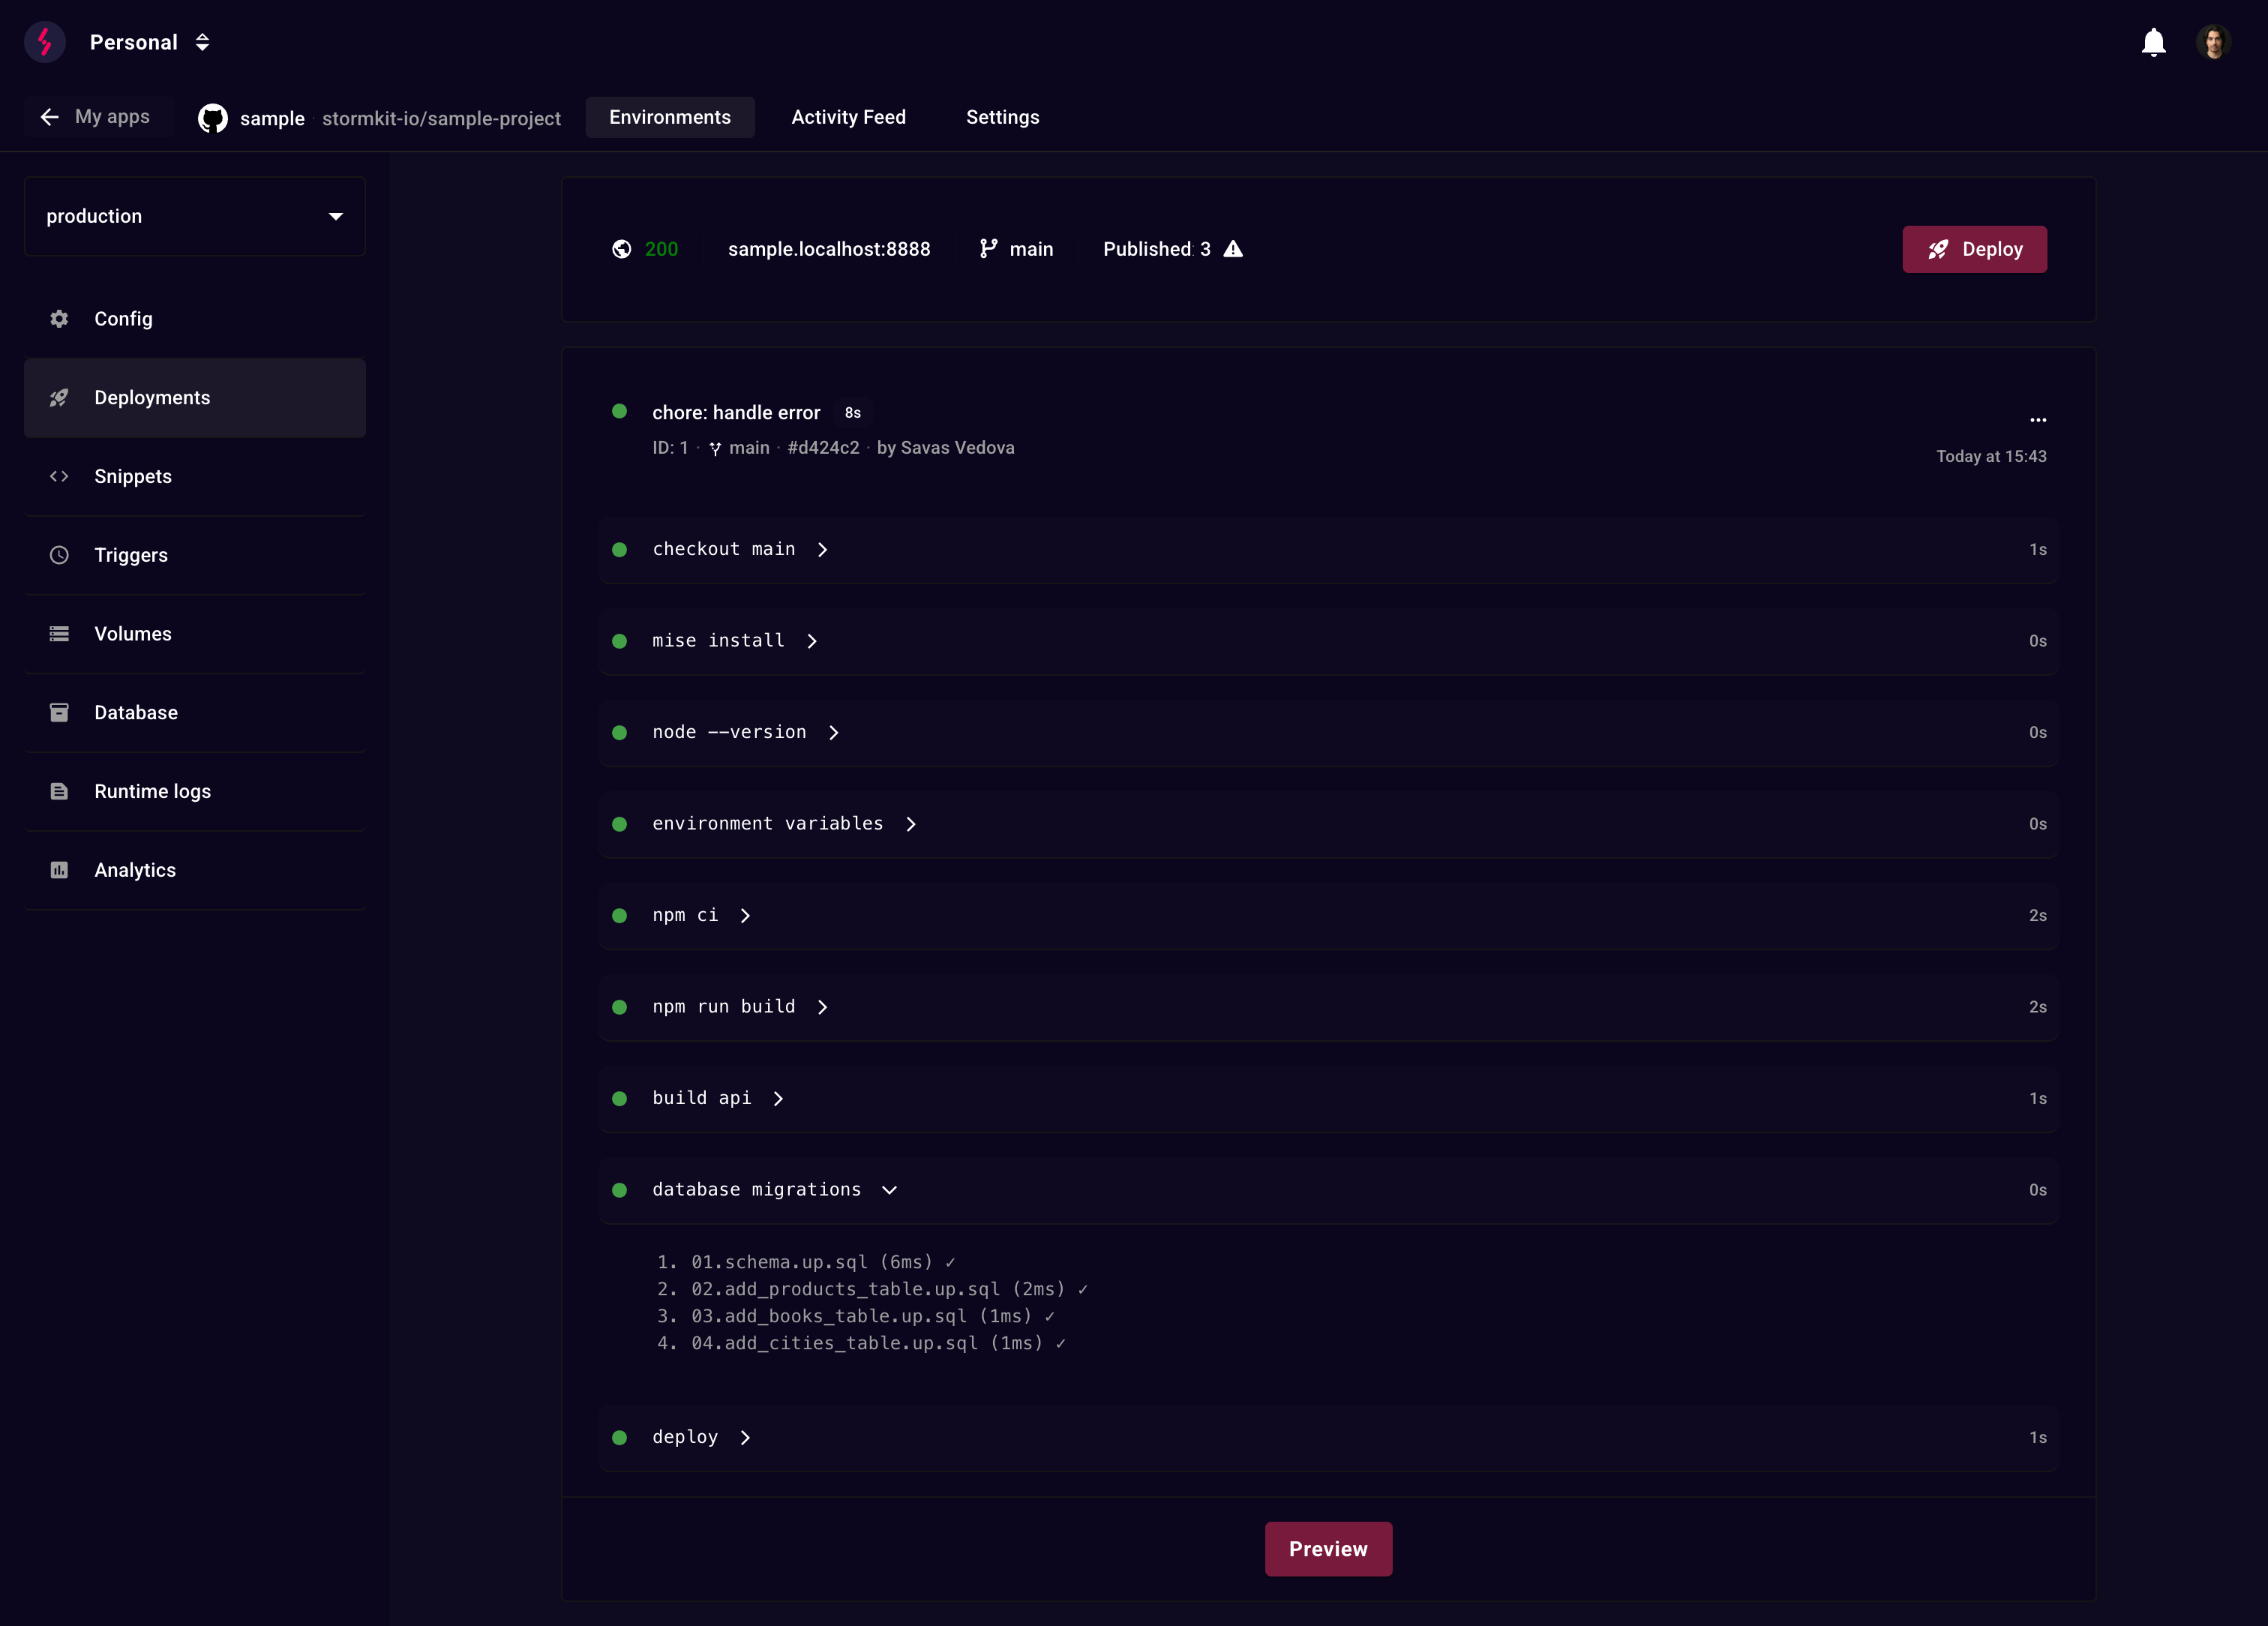Switch to the Settings tab
The width and height of the screenshot is (2268, 1626).
[x=1002, y=117]
